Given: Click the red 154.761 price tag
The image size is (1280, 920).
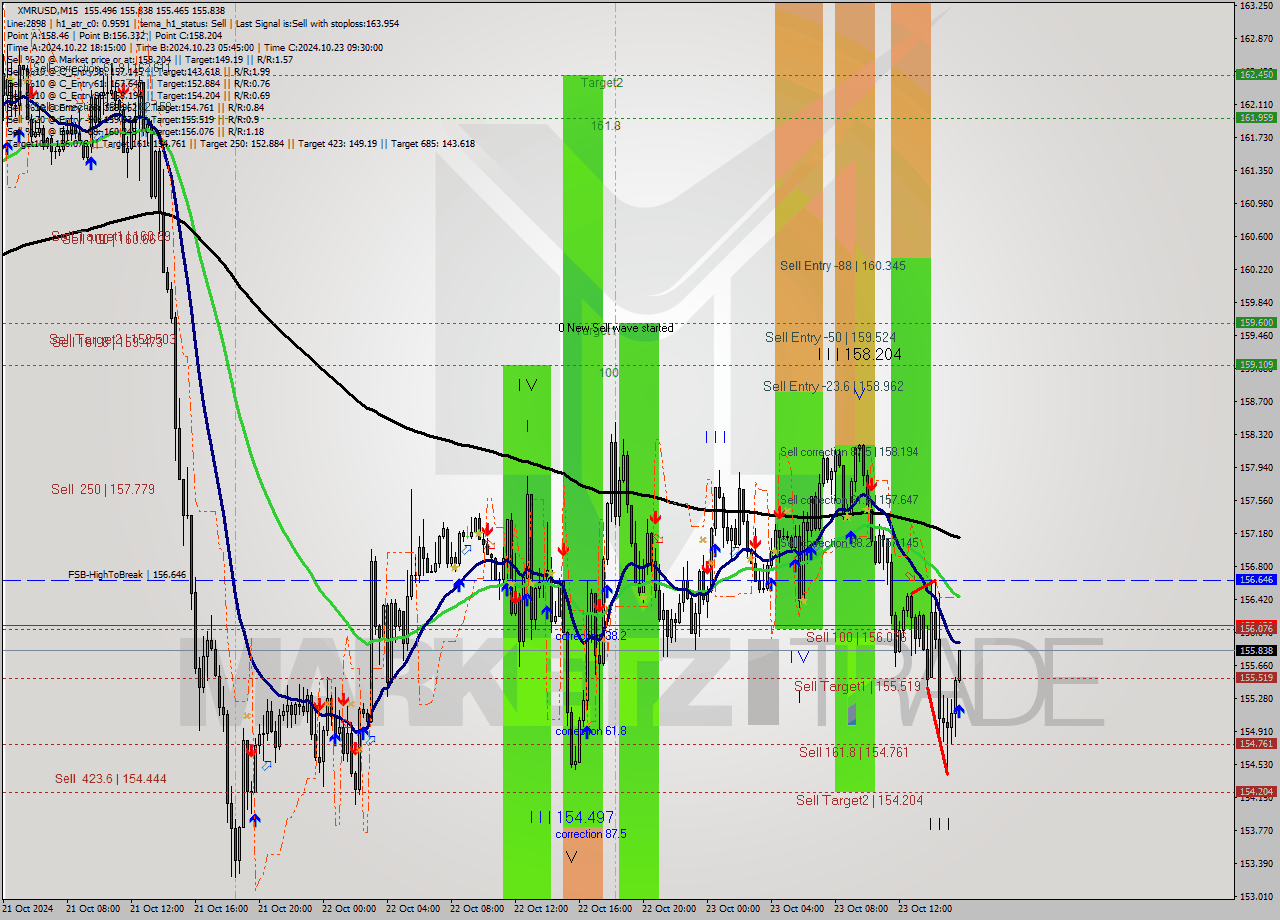Looking at the screenshot, I should pyautogui.click(x=1255, y=743).
